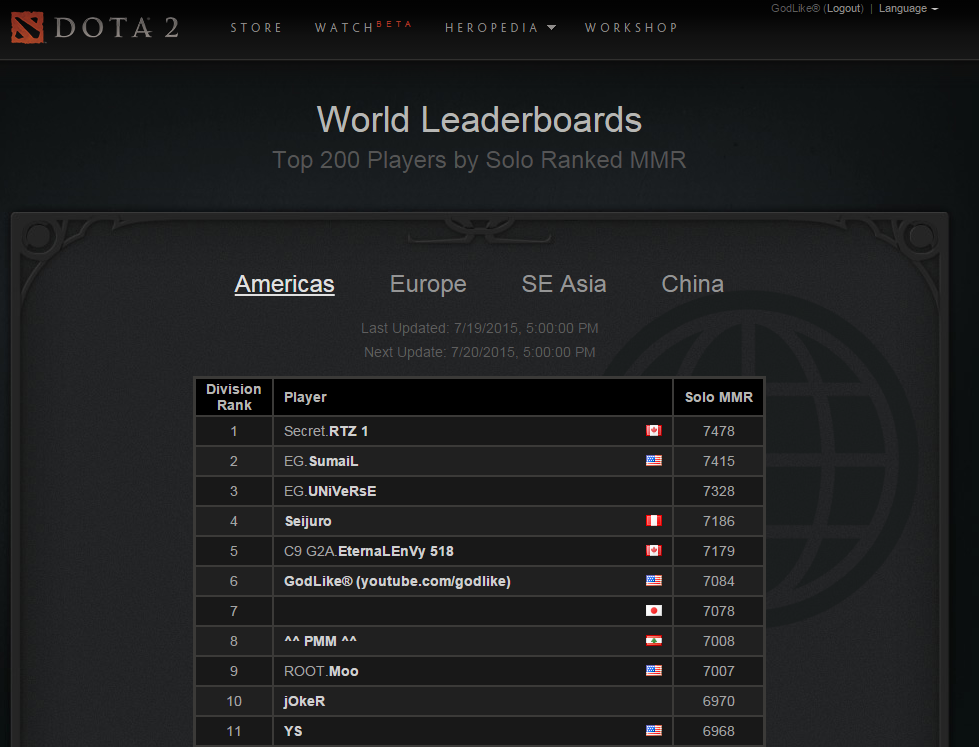The width and height of the screenshot is (979, 747).
Task: Click the US flag beside YS
Action: (x=654, y=730)
